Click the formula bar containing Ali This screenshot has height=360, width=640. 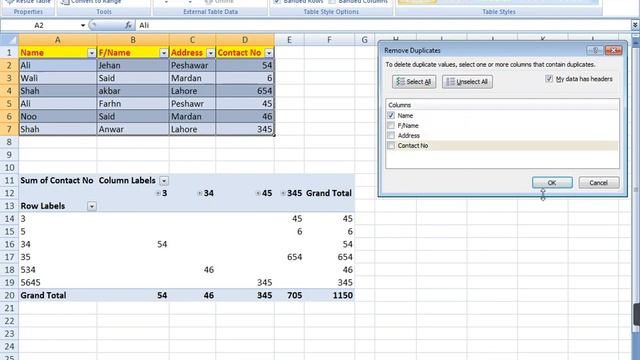click(x=383, y=25)
